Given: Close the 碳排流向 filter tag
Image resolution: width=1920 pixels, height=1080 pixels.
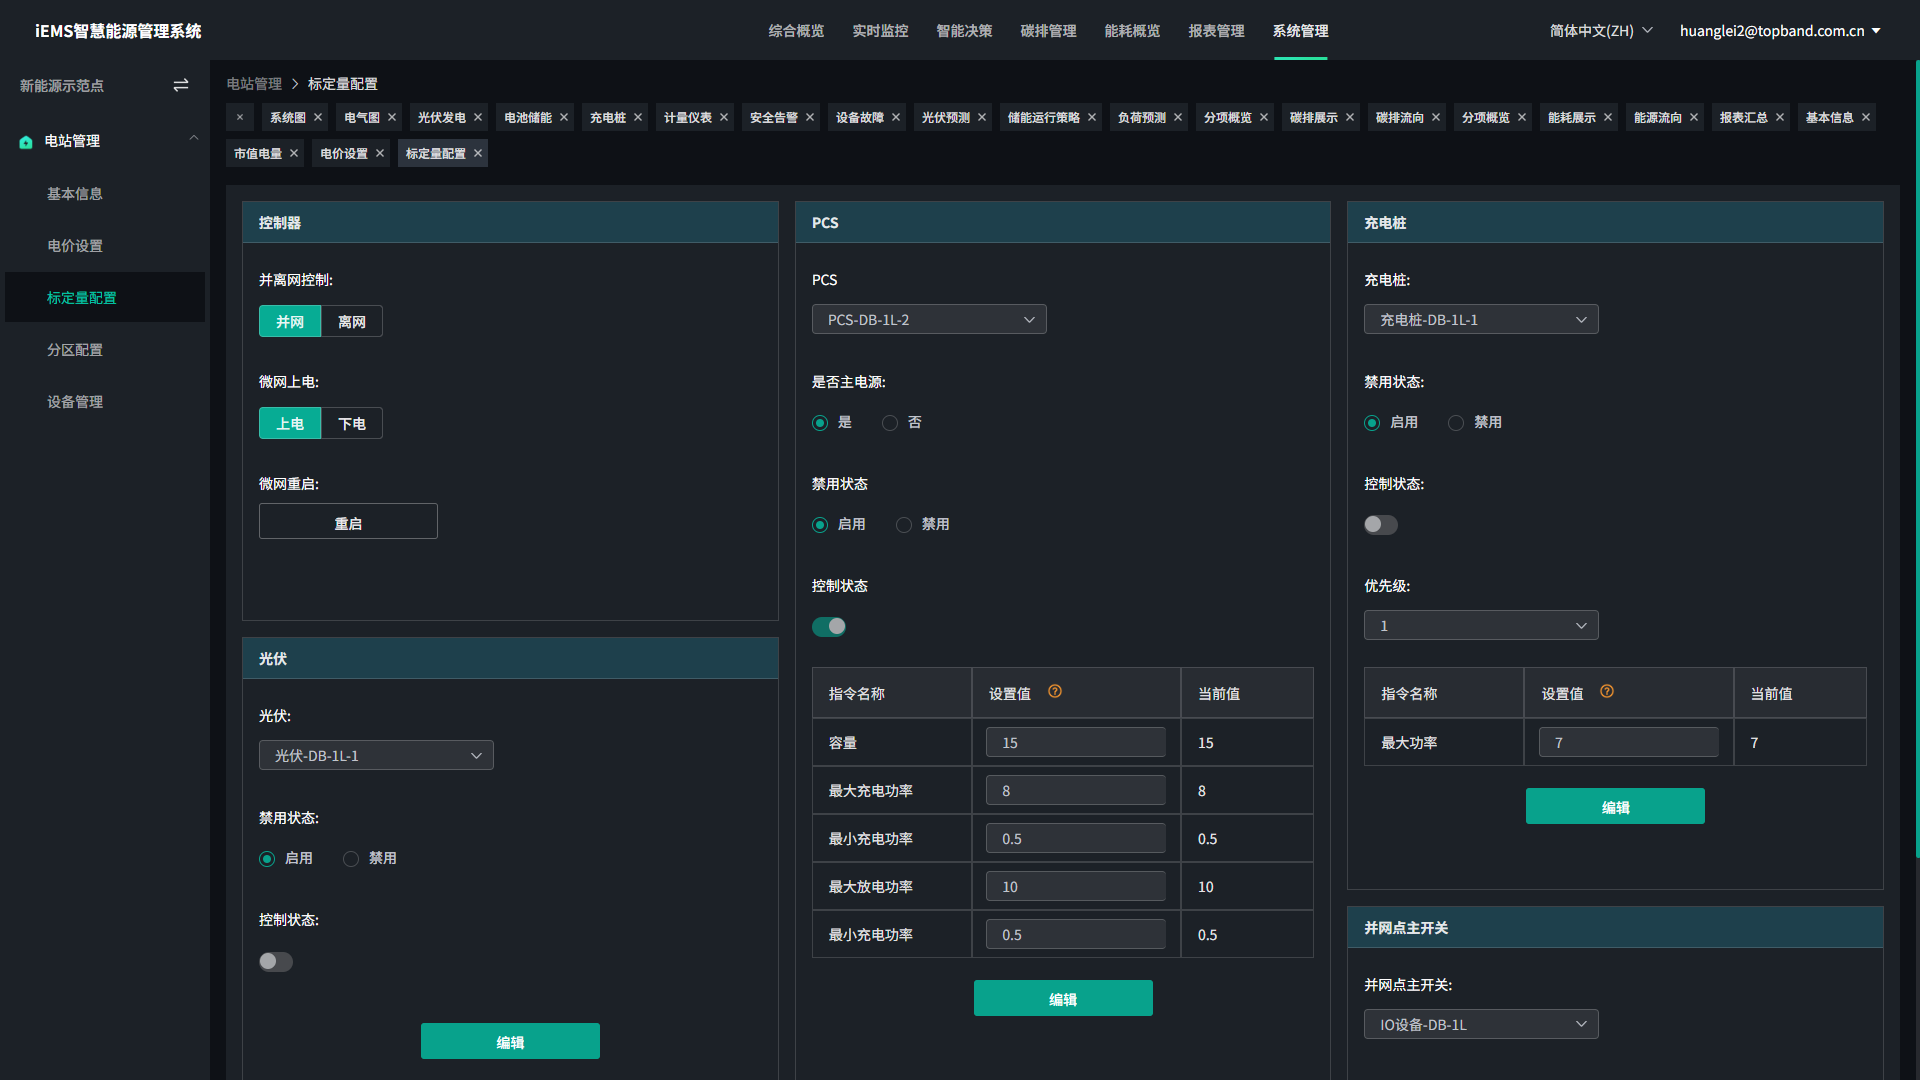Looking at the screenshot, I should [1435, 117].
